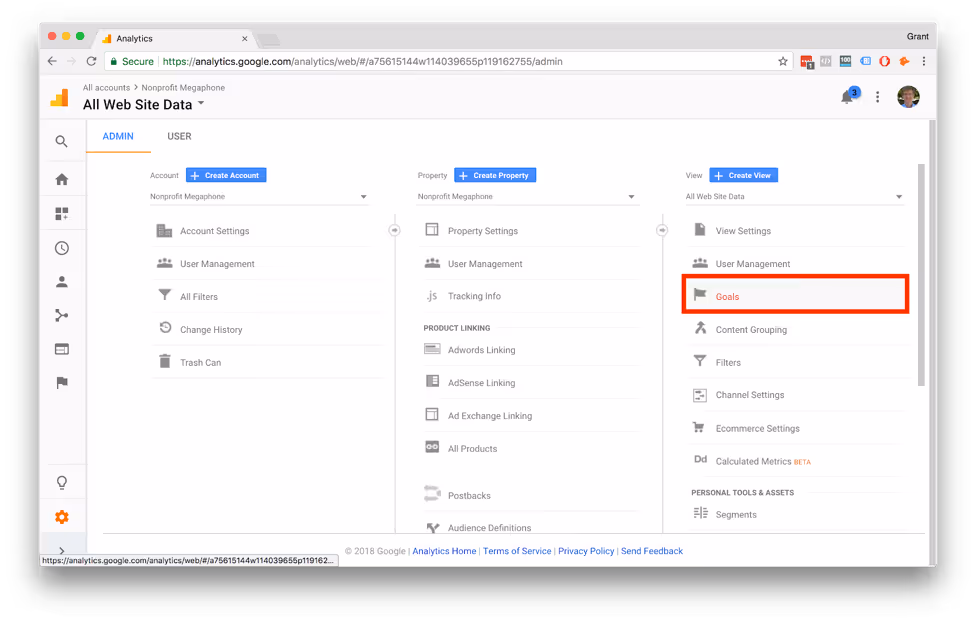The height and width of the screenshot is (623, 976).
Task: Open Behavior reports window icon in the sidebar
Action: pos(62,349)
